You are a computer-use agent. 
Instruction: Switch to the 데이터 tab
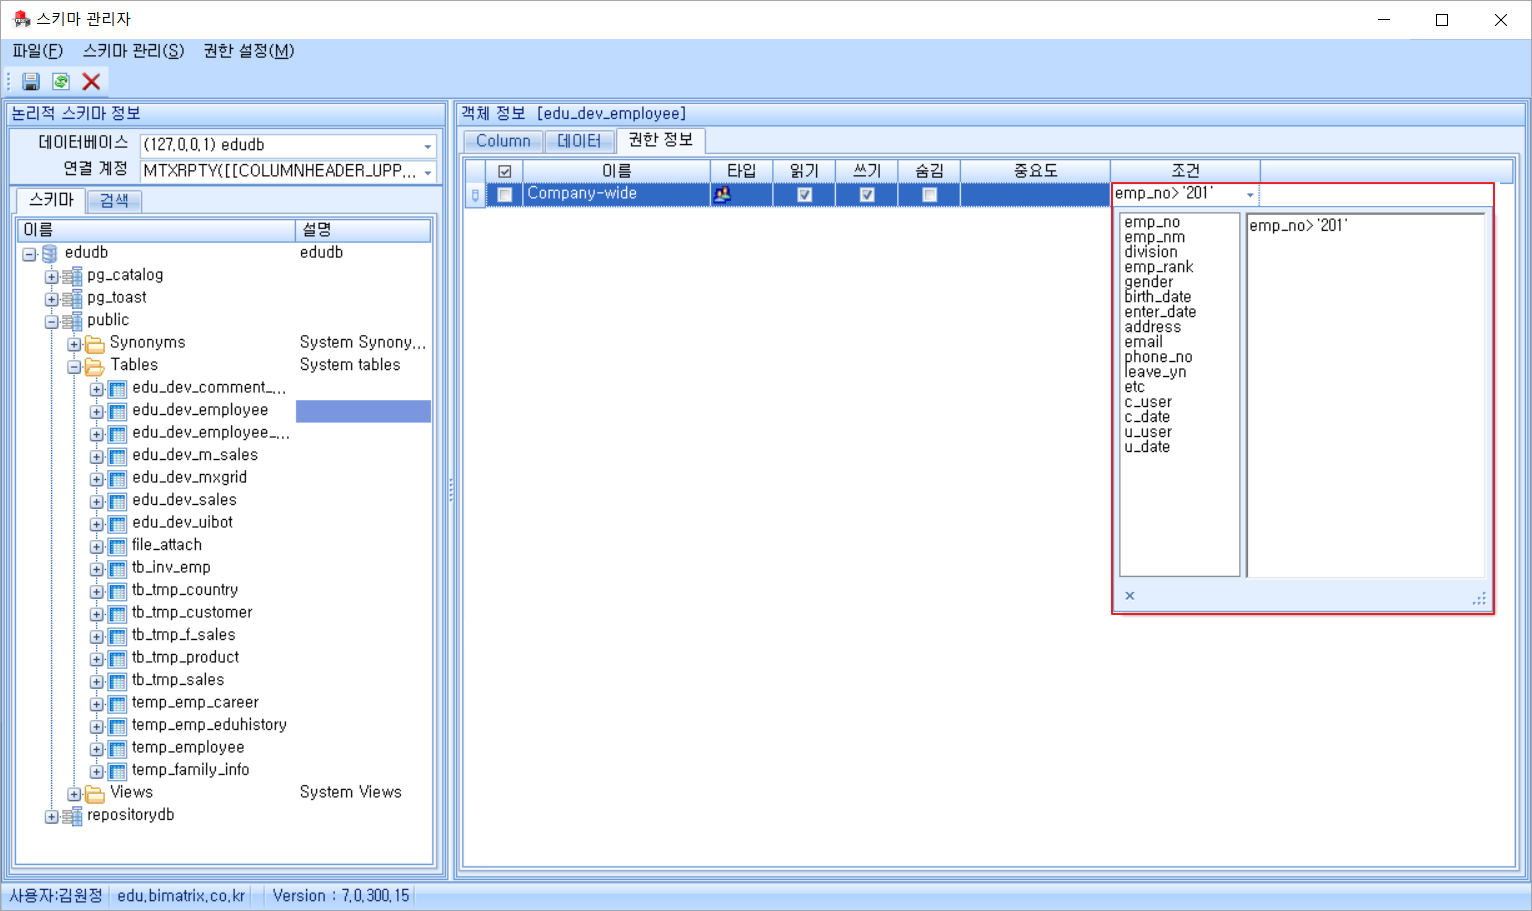(579, 141)
